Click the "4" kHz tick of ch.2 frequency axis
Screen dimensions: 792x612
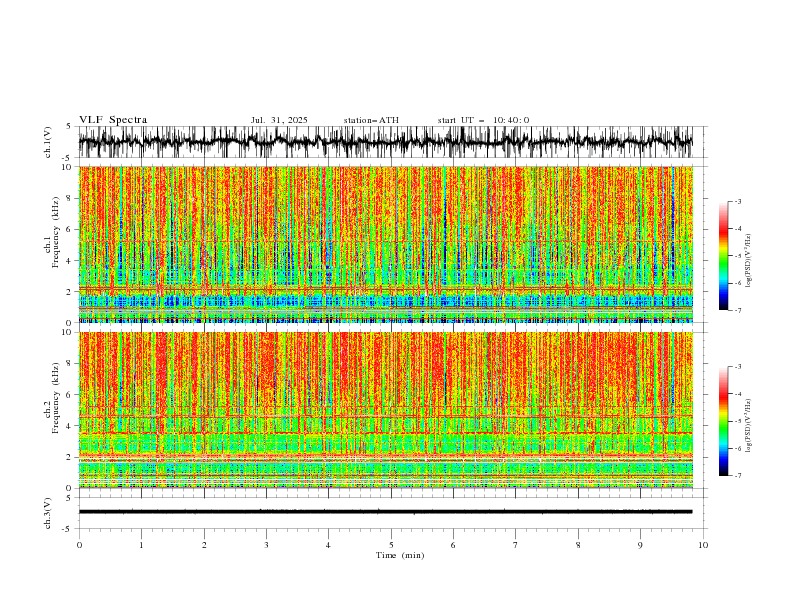70,426
